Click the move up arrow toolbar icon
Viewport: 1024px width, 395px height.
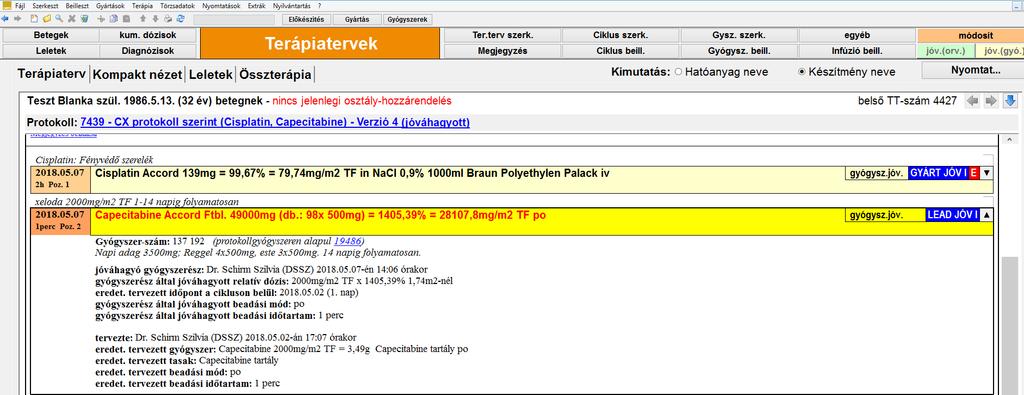[x=142, y=19]
